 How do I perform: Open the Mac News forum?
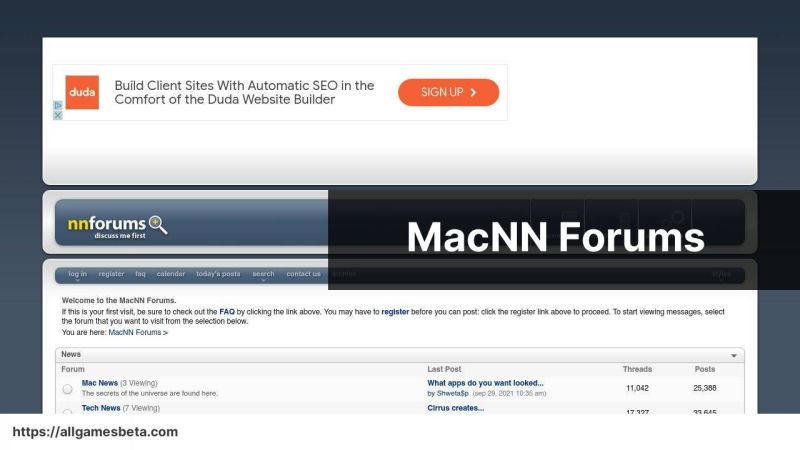click(x=100, y=383)
